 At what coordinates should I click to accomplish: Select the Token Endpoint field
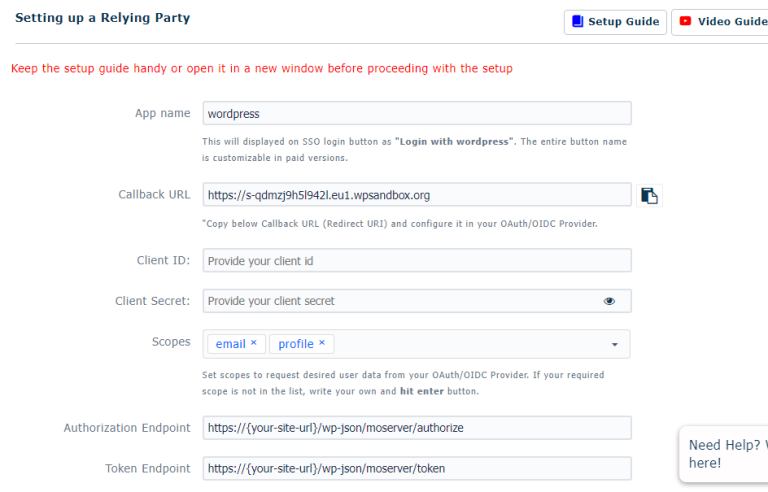tap(416, 468)
